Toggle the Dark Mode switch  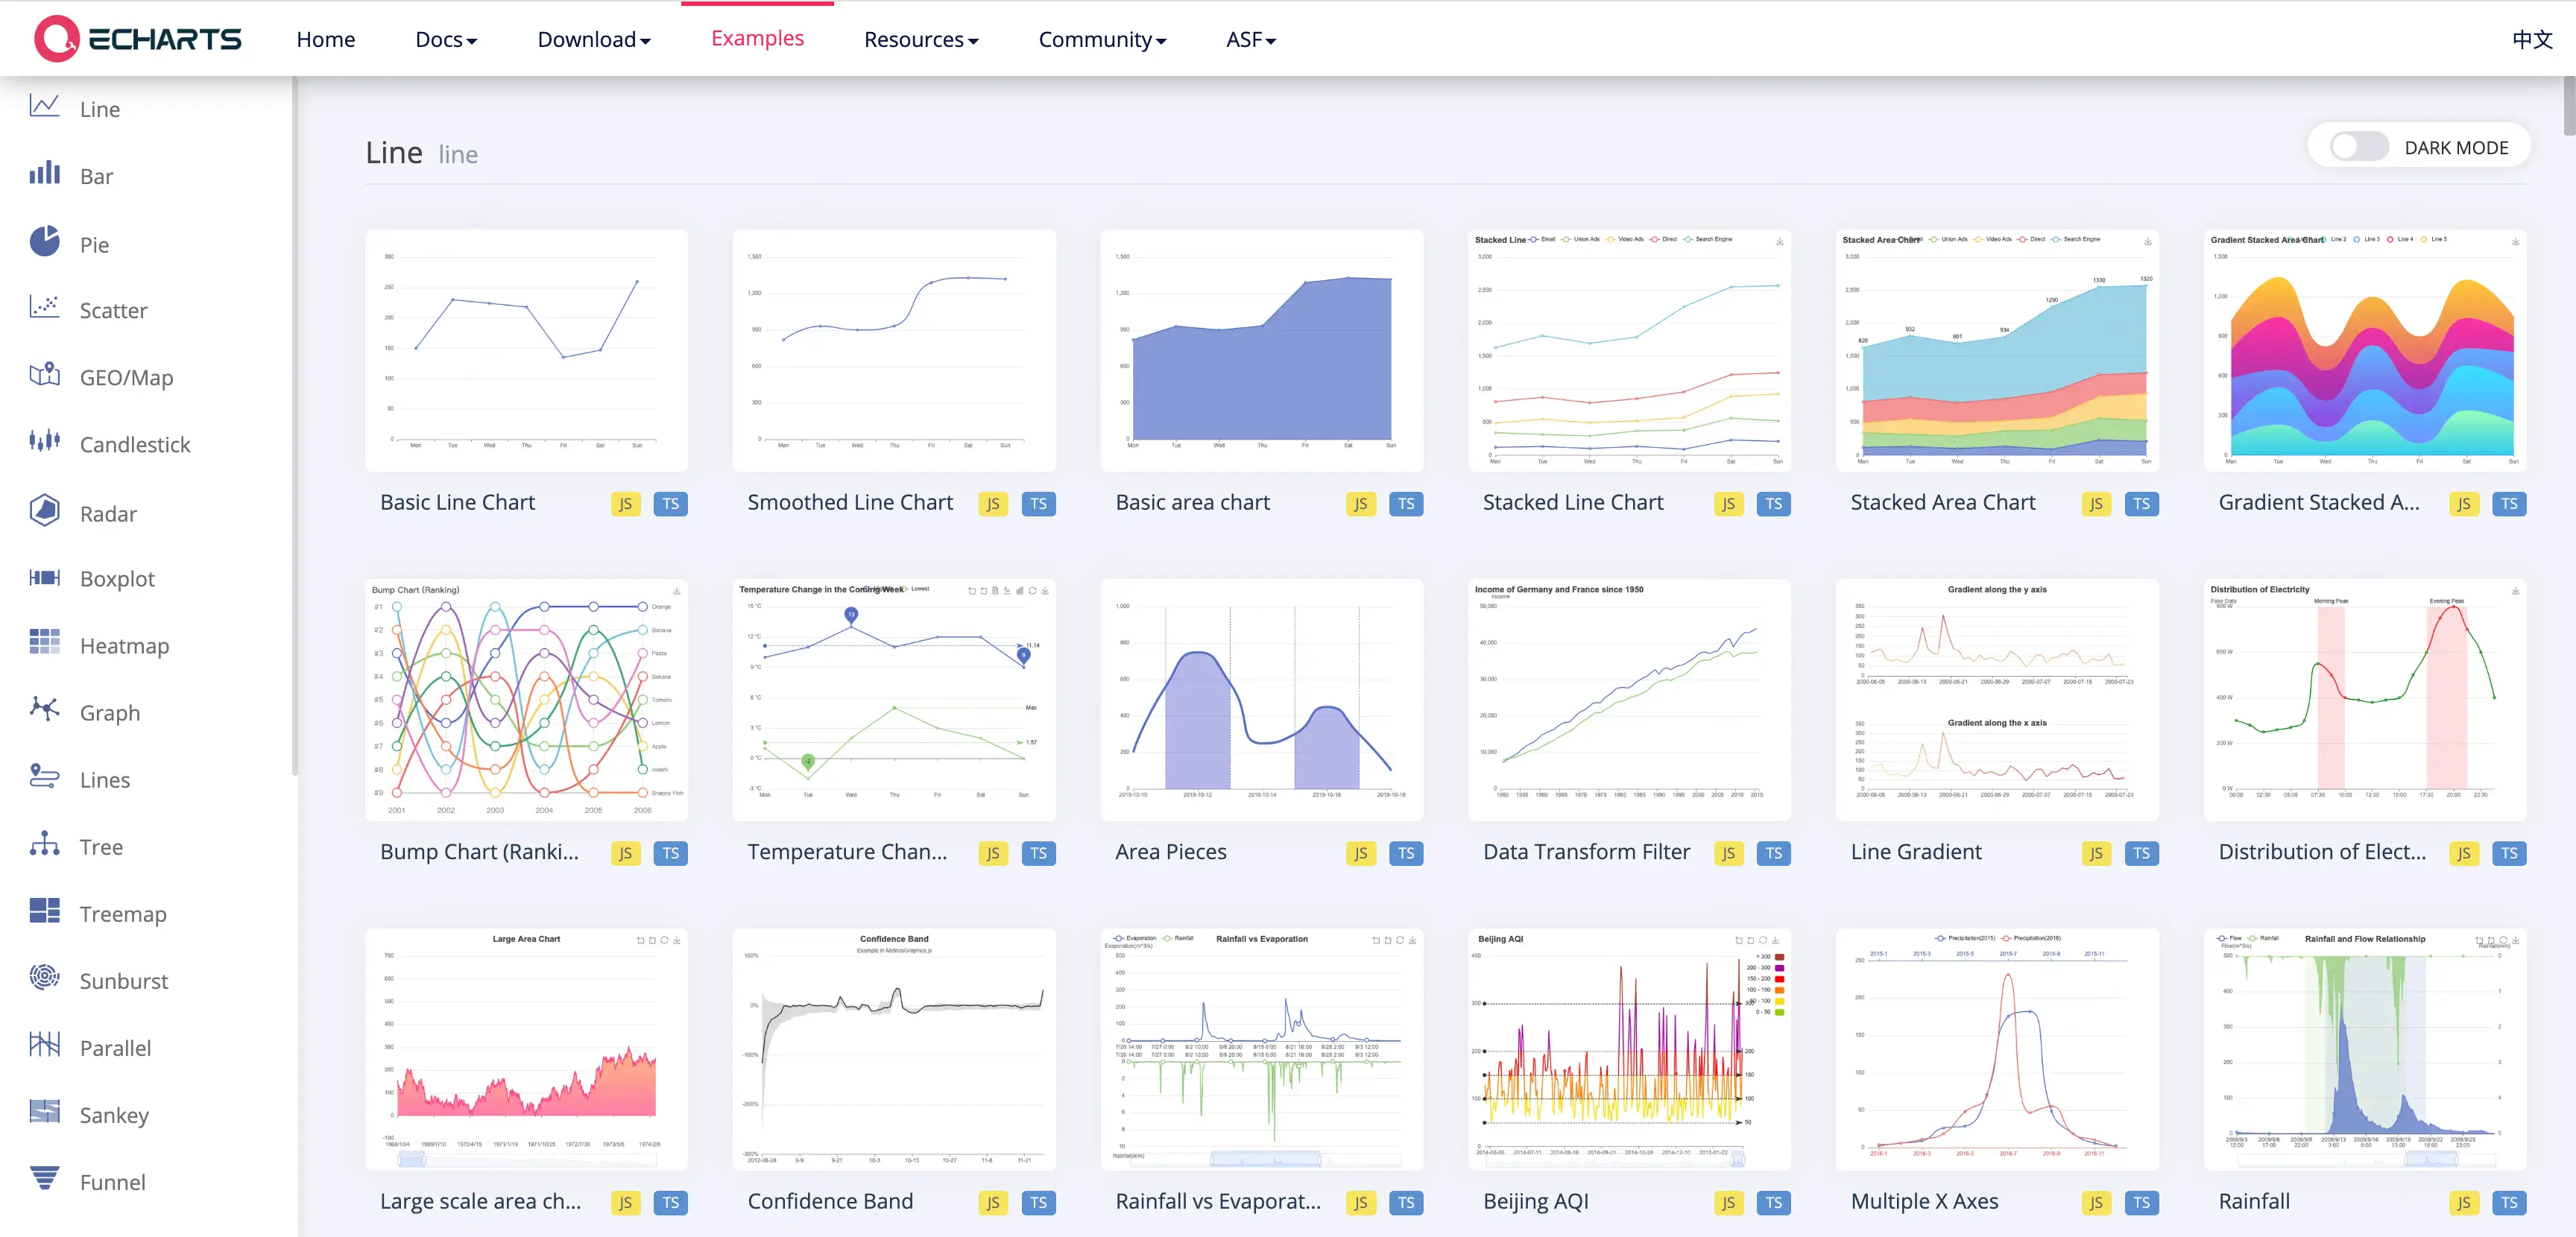point(2359,147)
